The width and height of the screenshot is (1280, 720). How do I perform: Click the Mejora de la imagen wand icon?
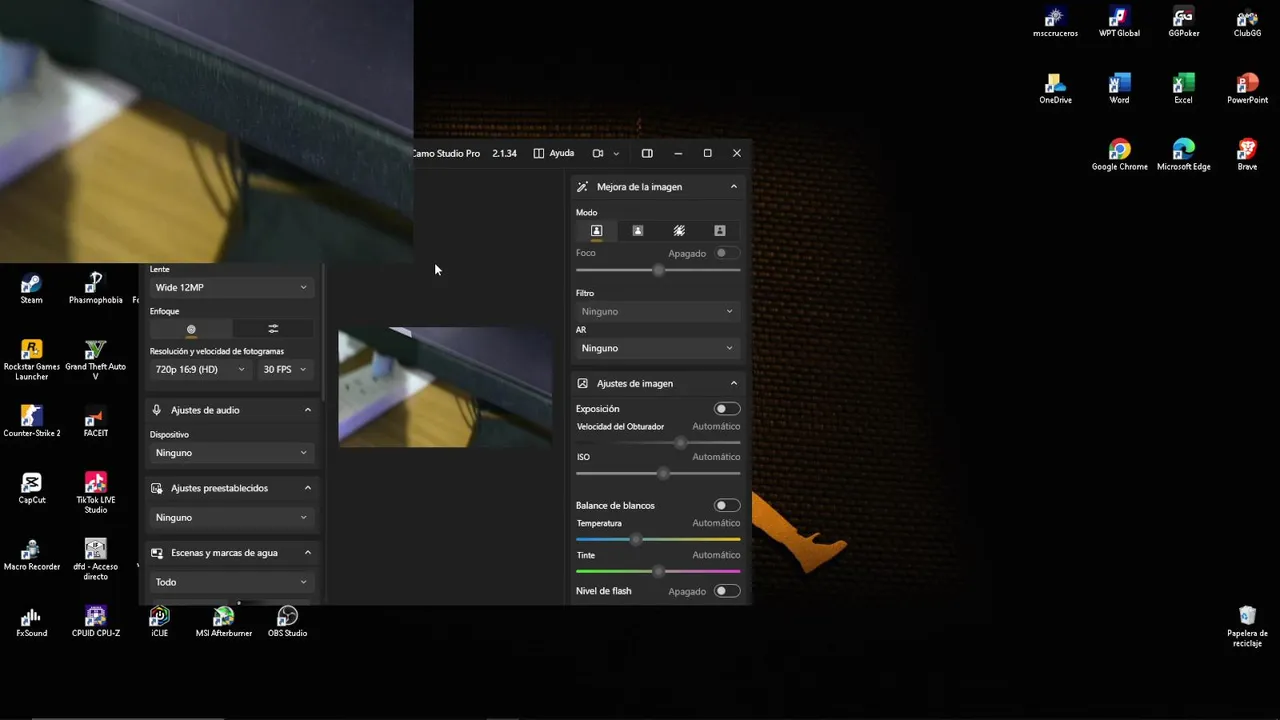(583, 187)
